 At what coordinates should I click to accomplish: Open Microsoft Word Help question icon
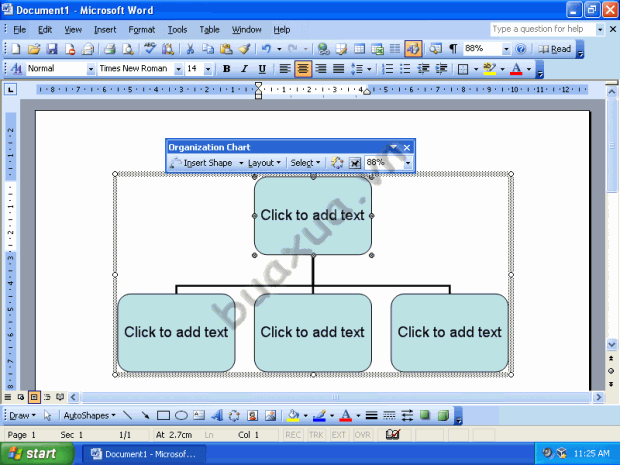coord(521,49)
